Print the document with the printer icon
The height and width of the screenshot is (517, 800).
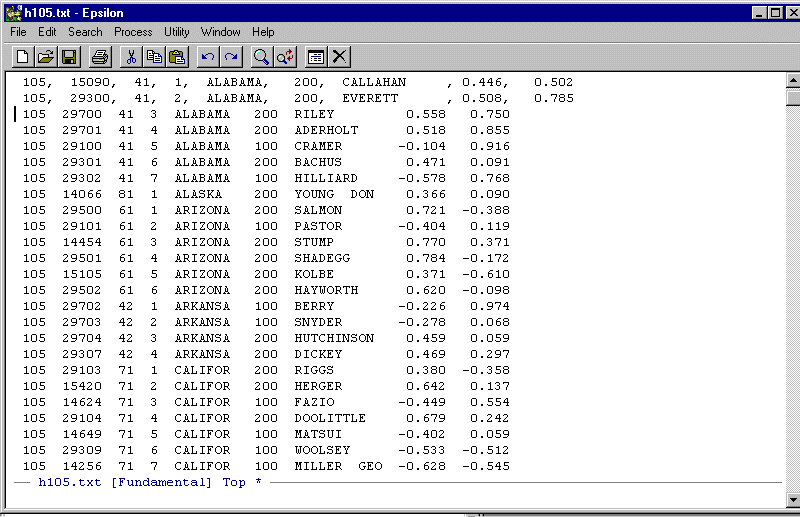click(x=100, y=57)
